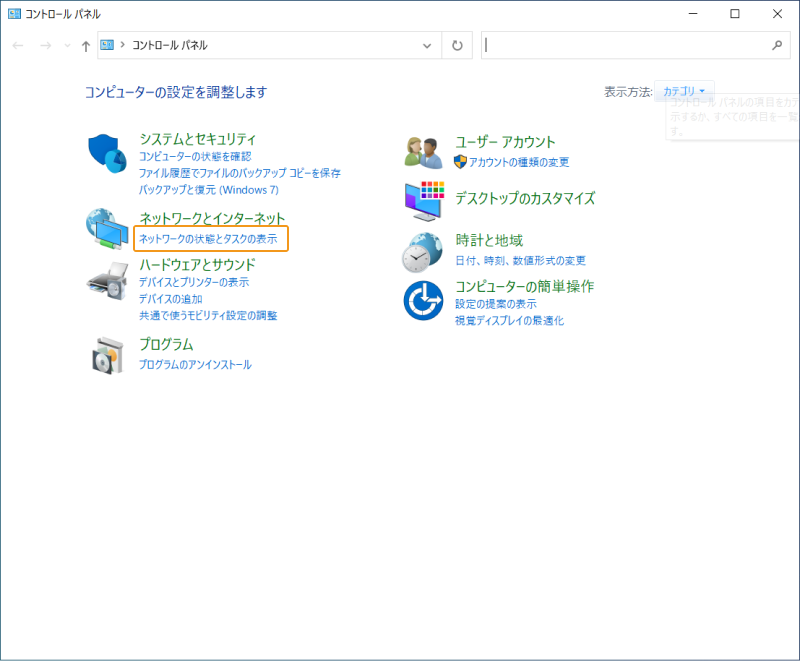Click the Refresh button beside address bar
The image size is (800, 661).
457,45
